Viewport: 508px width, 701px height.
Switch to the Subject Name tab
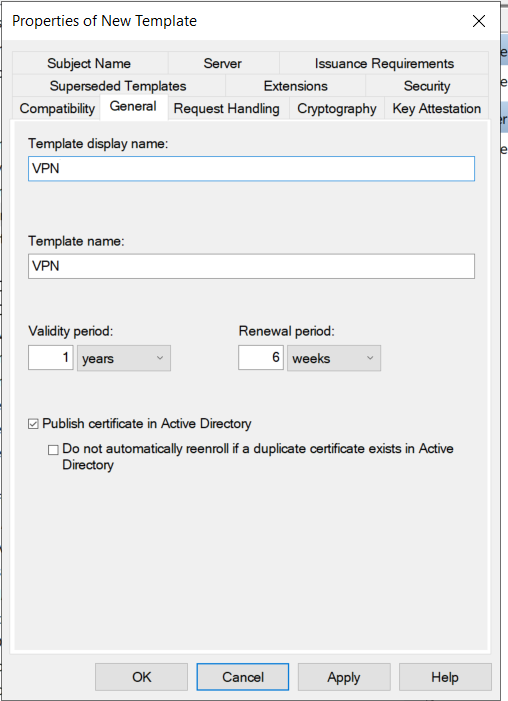pos(89,63)
